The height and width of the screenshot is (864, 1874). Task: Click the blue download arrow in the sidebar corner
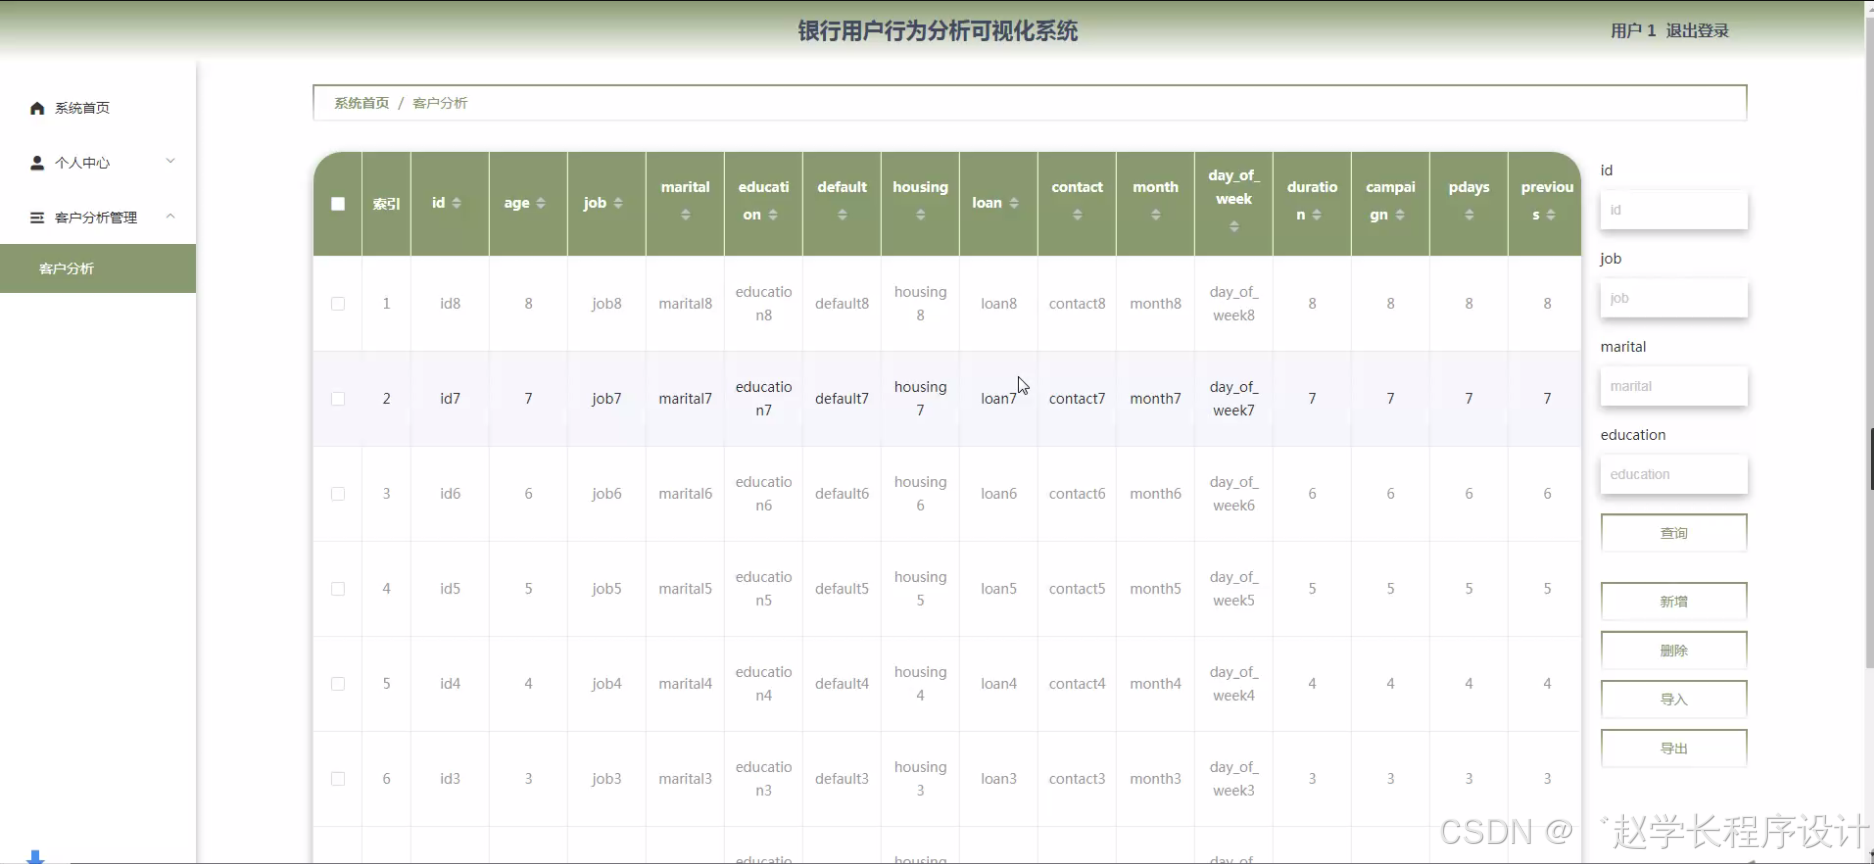[35, 857]
